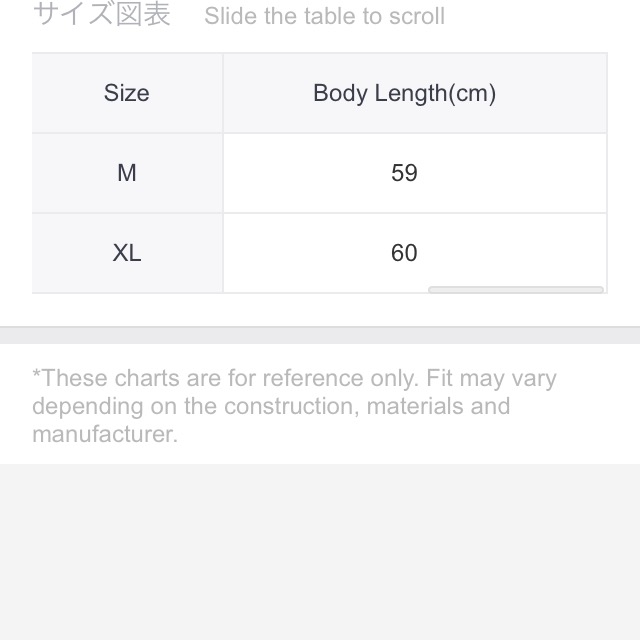Viewport: 640px width, 640px height.
Task: Click the word 'scroll' in the hint
Action: (x=417, y=16)
